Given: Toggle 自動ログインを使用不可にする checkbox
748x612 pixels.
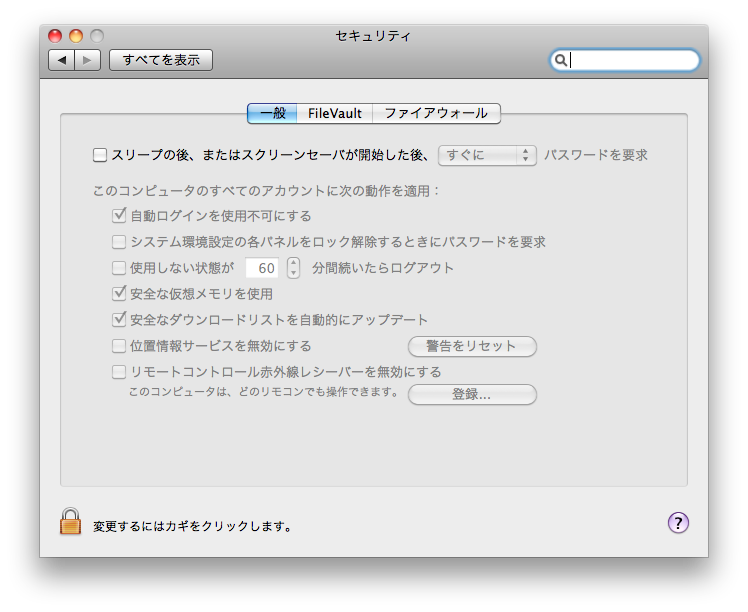Looking at the screenshot, I should [x=119, y=216].
